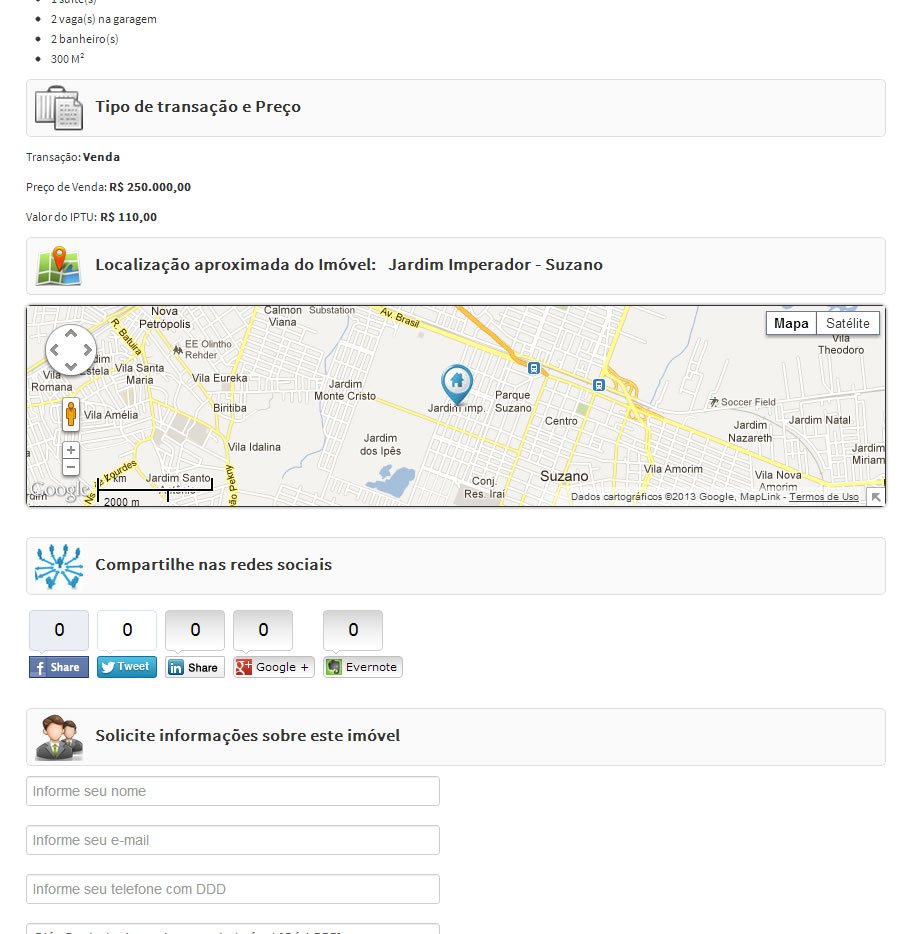Focus the Informe seu e-mail field
924x934 pixels.
click(x=233, y=840)
